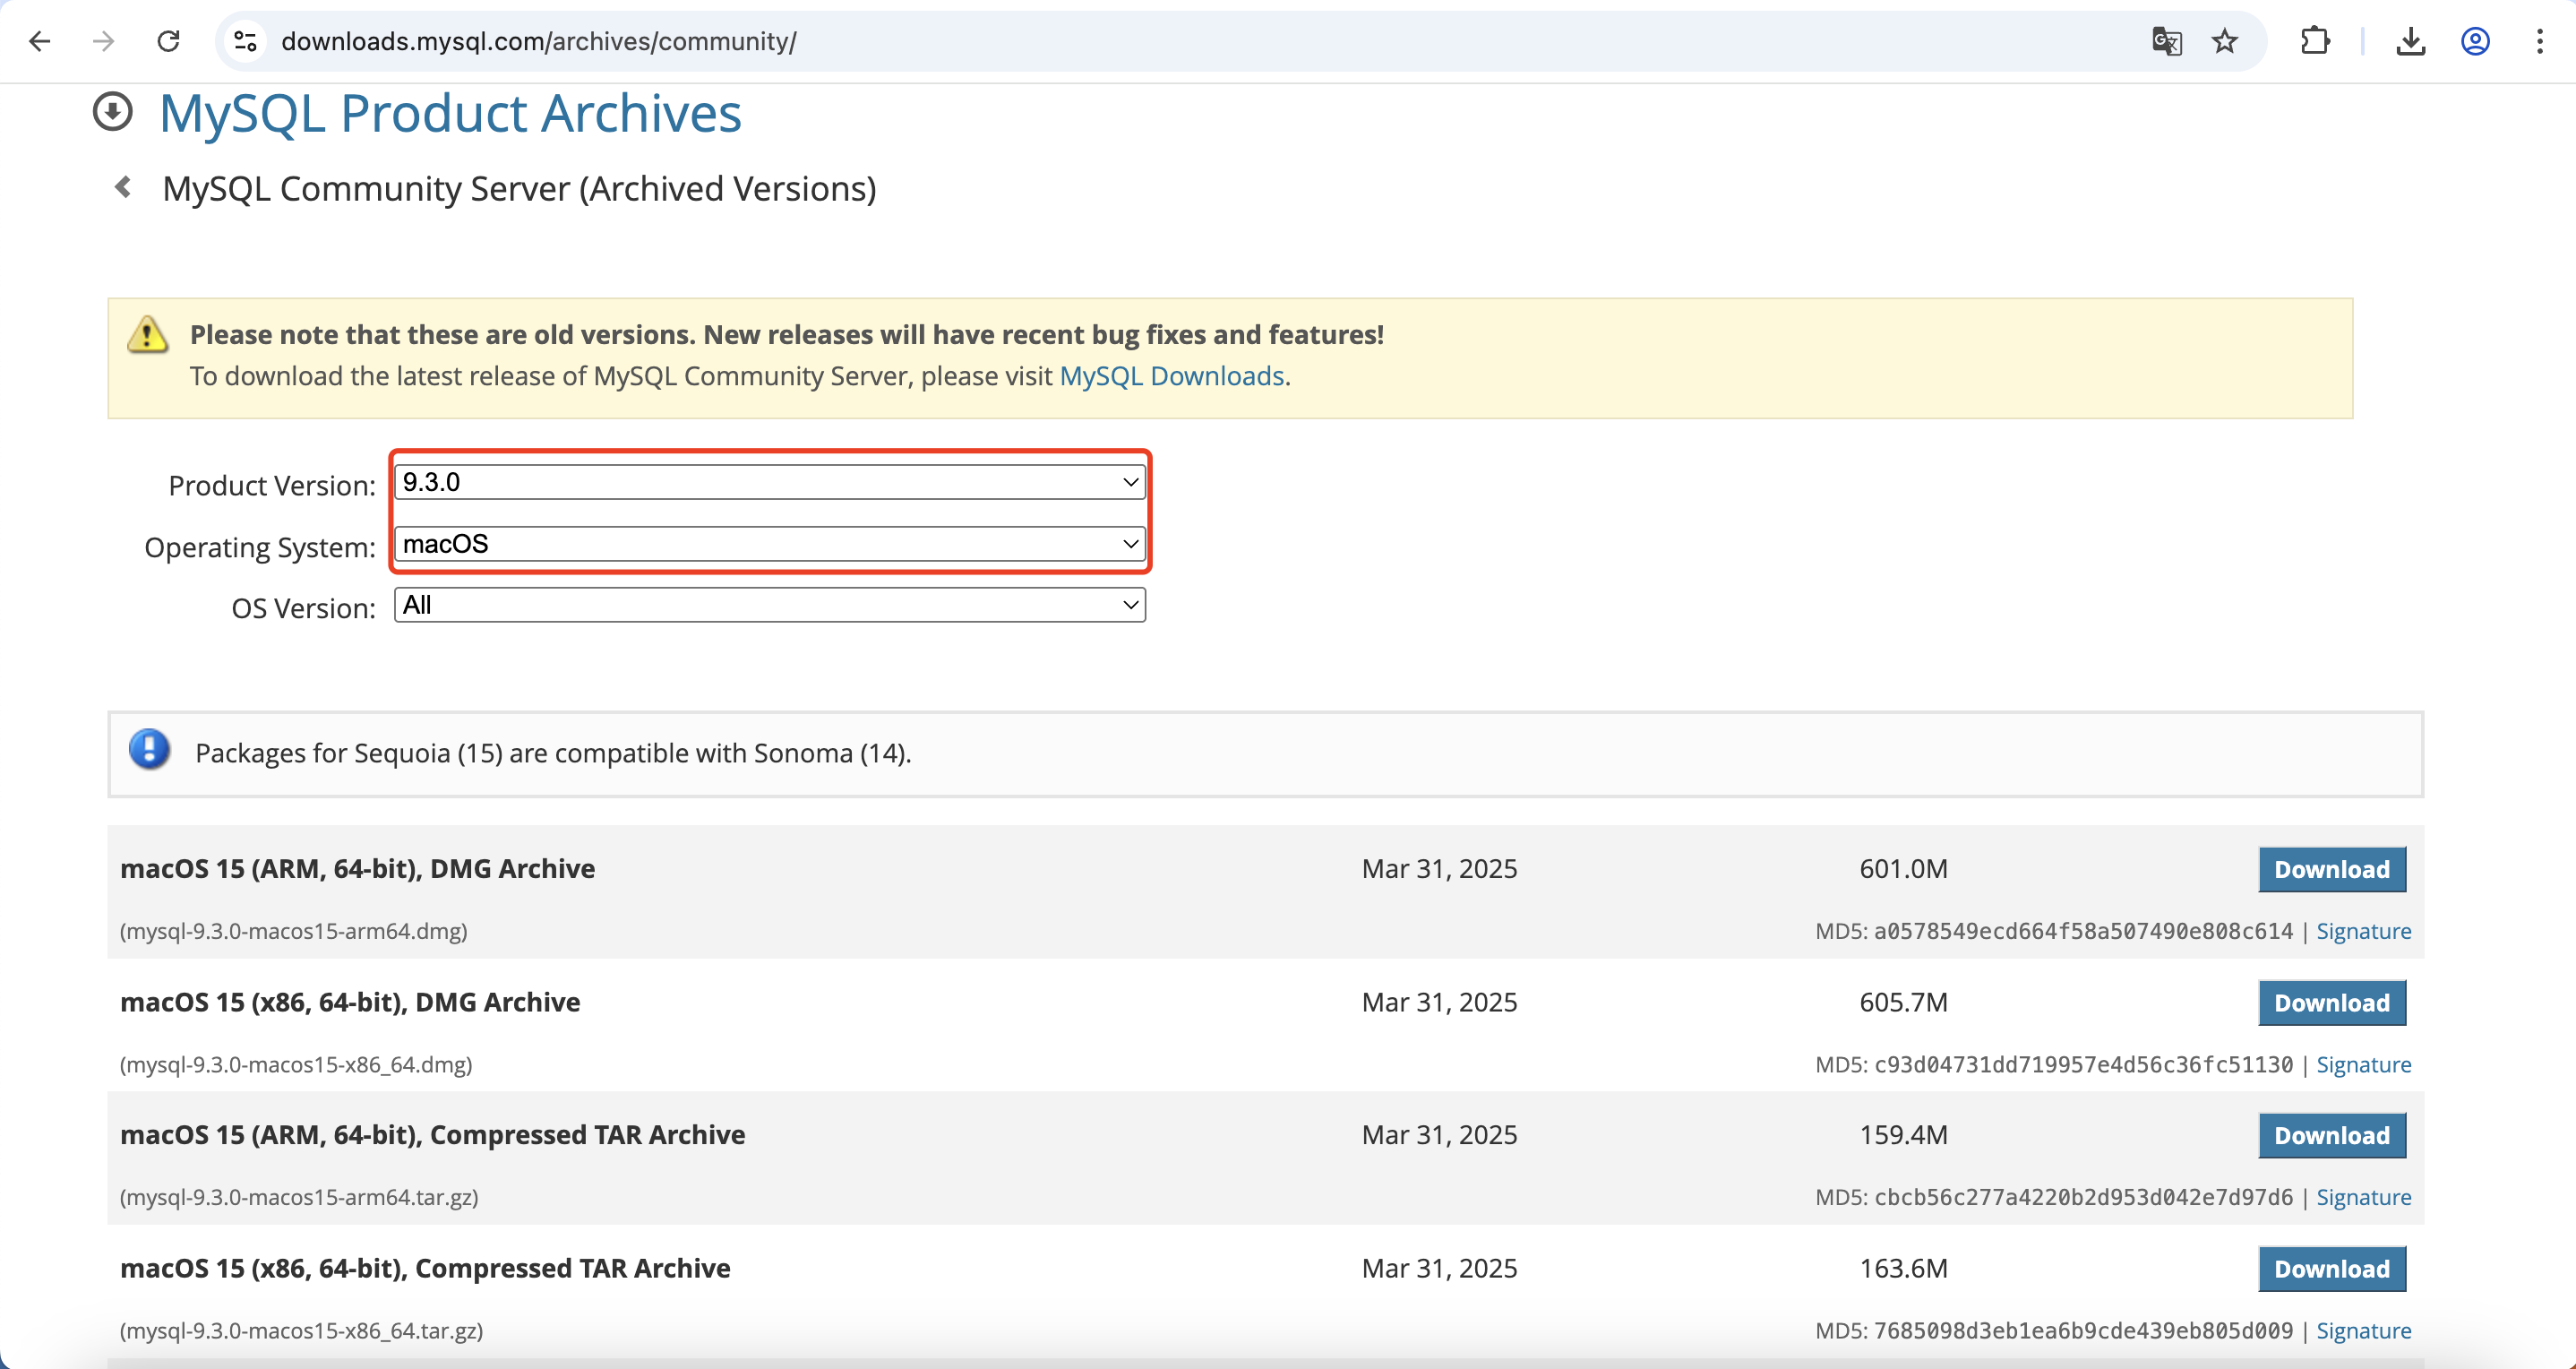Click 'macOS 15 (x86, 64-bit), Compressed TAR Archive' title
2576x1369 pixels.
pyautogui.click(x=426, y=1268)
